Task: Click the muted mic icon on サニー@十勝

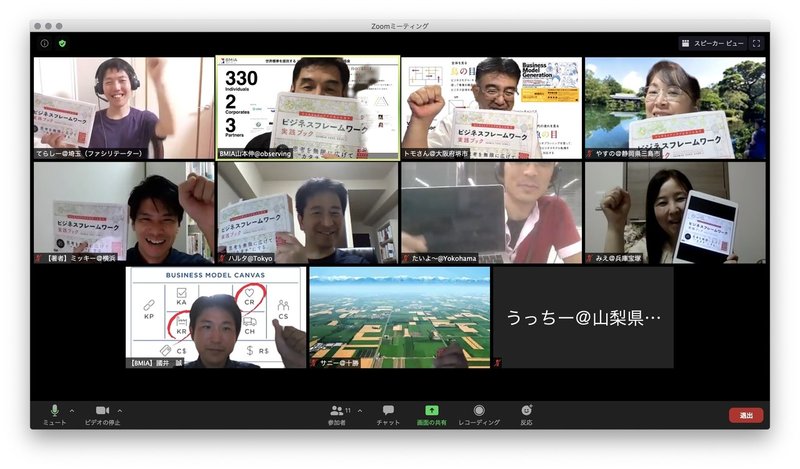Action: click(314, 363)
